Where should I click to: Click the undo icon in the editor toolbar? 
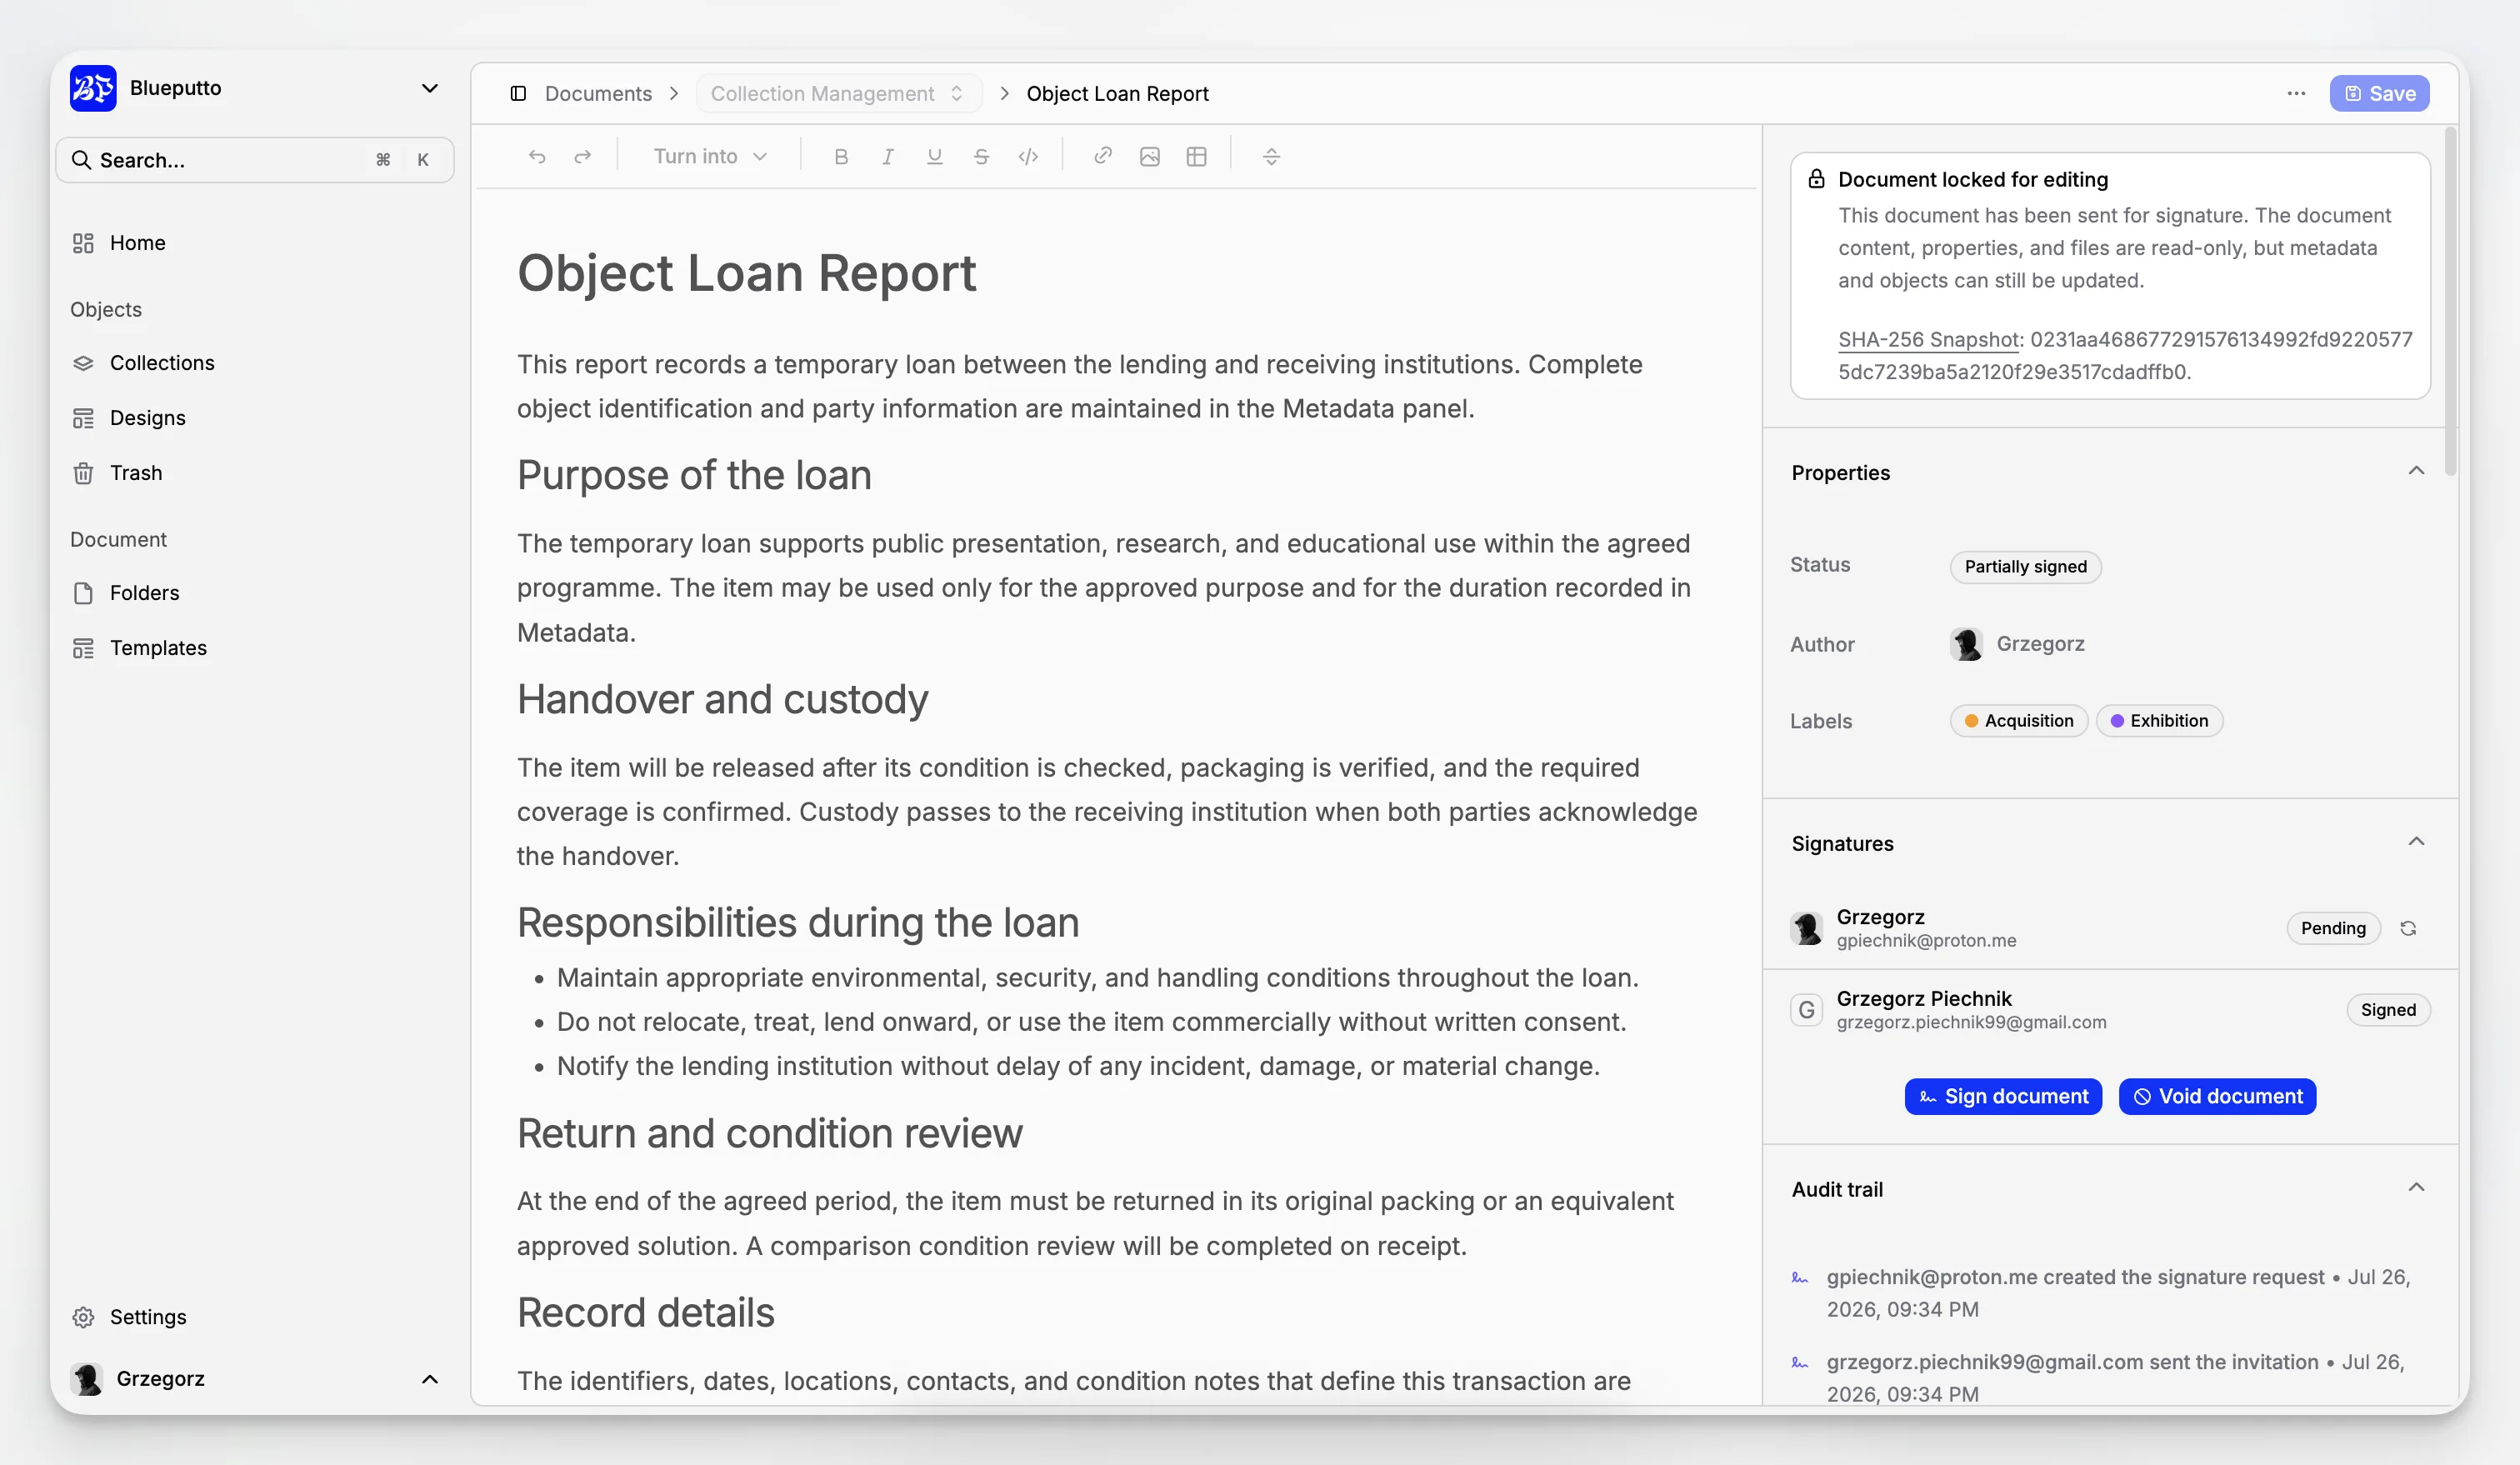tap(537, 157)
